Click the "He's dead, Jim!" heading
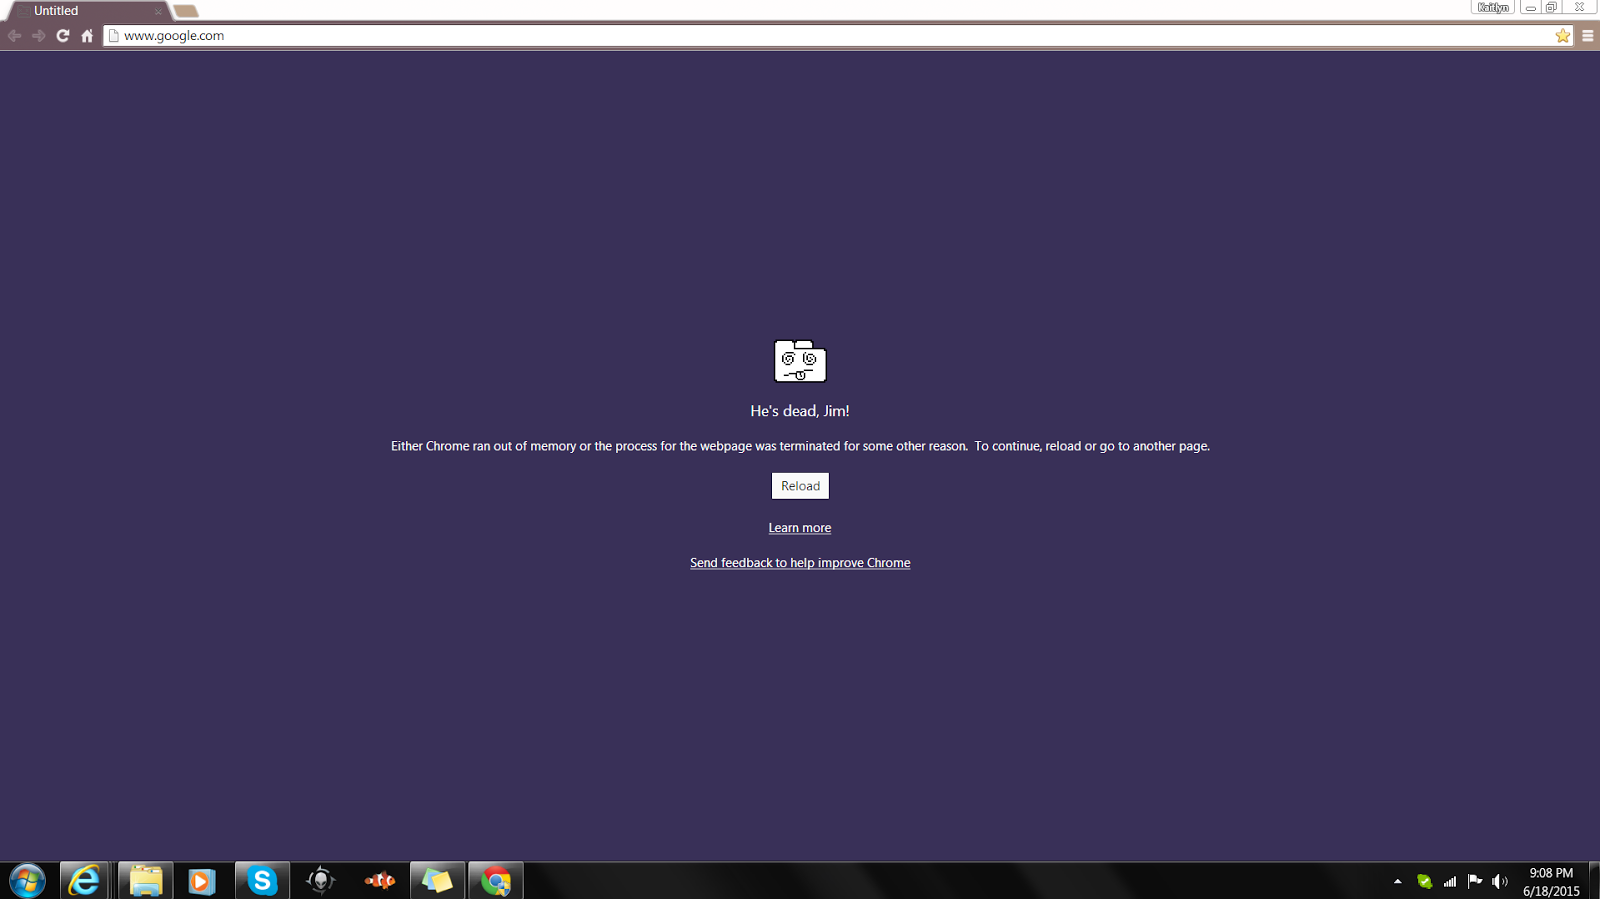The image size is (1600, 899). tap(800, 411)
